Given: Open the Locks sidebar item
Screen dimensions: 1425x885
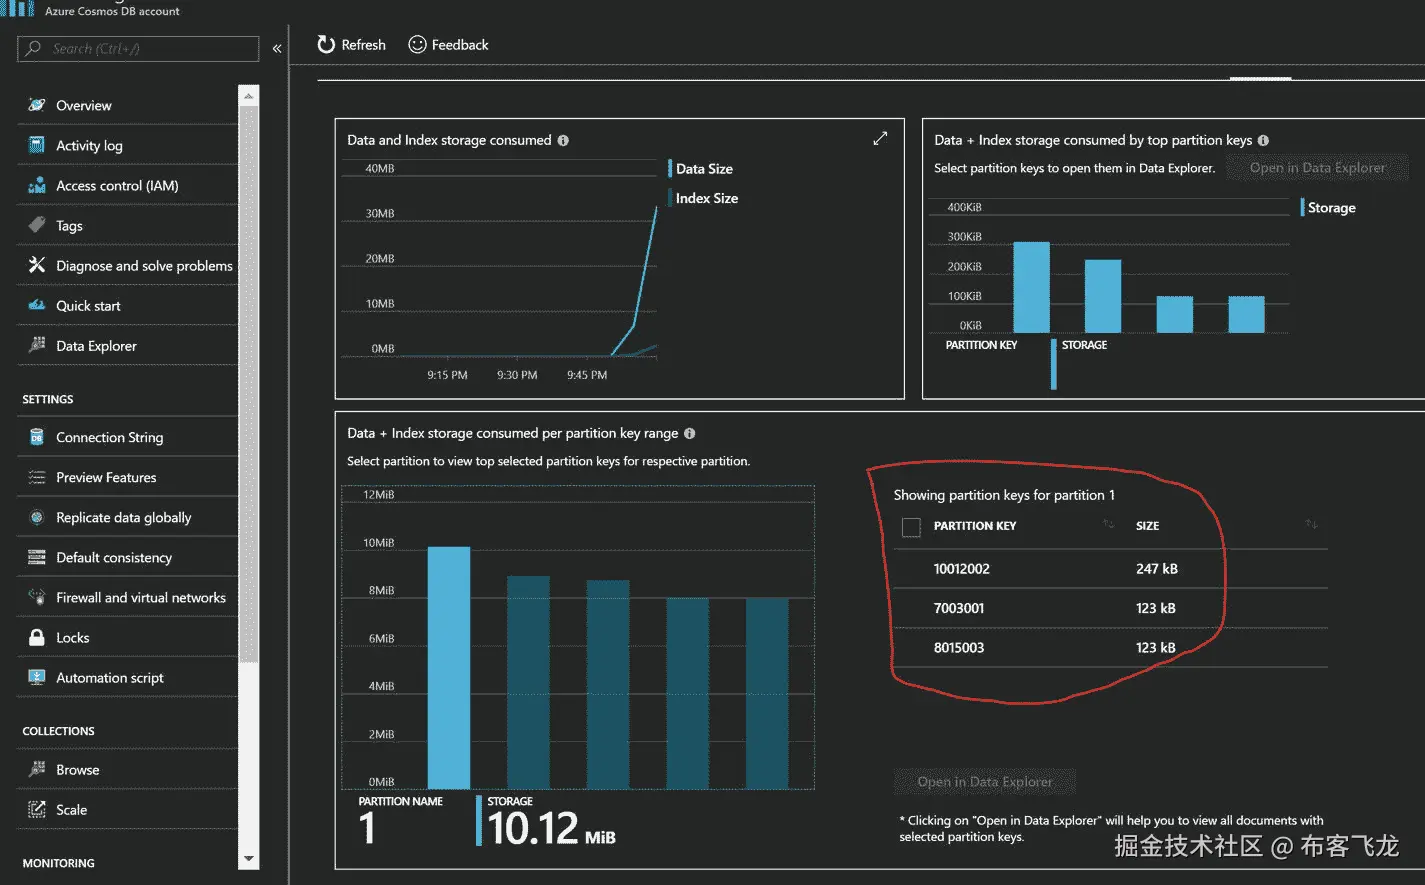Looking at the screenshot, I should click(x=128, y=637).
